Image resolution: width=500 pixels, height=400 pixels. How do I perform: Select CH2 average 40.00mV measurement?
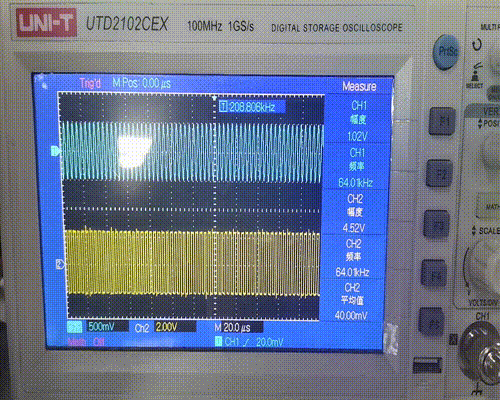[x=352, y=301]
